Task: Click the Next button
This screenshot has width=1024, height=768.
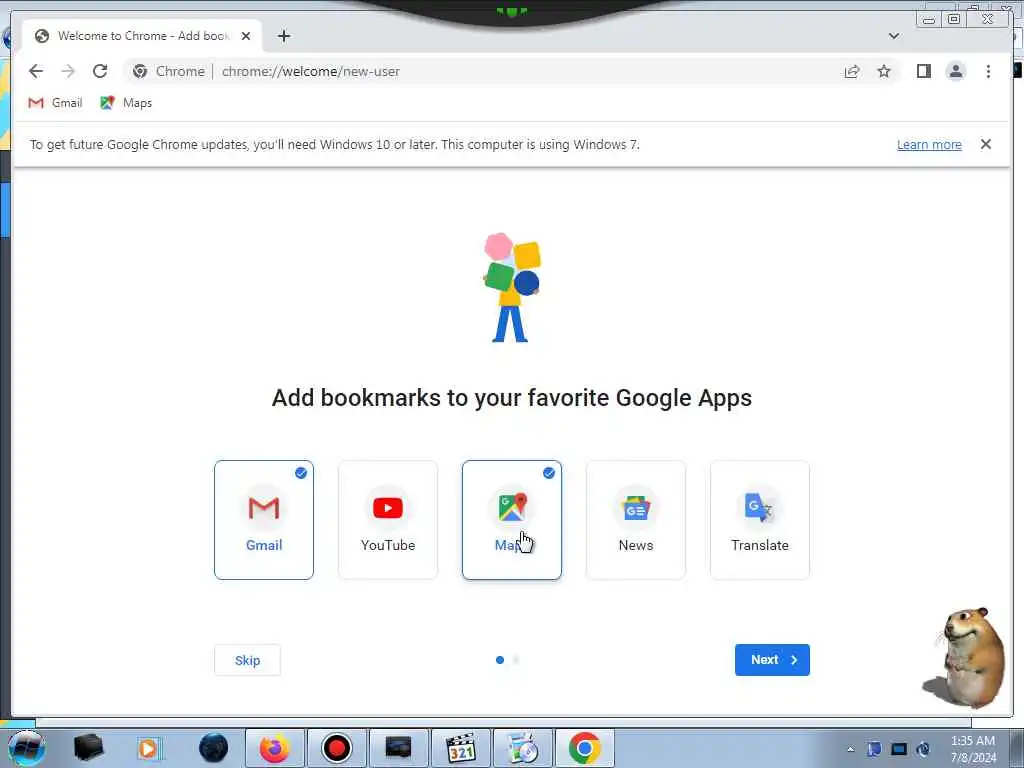Action: (772, 660)
